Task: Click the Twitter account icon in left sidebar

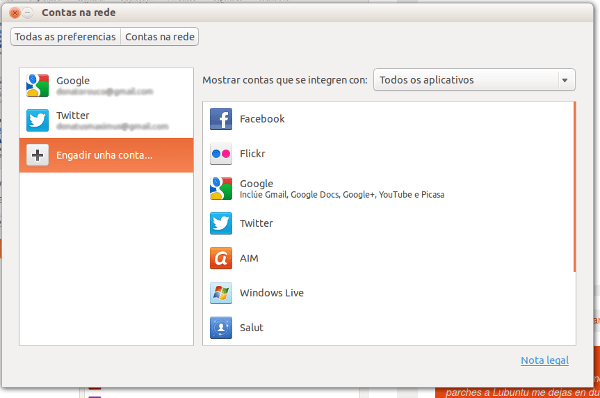Action: point(38,120)
